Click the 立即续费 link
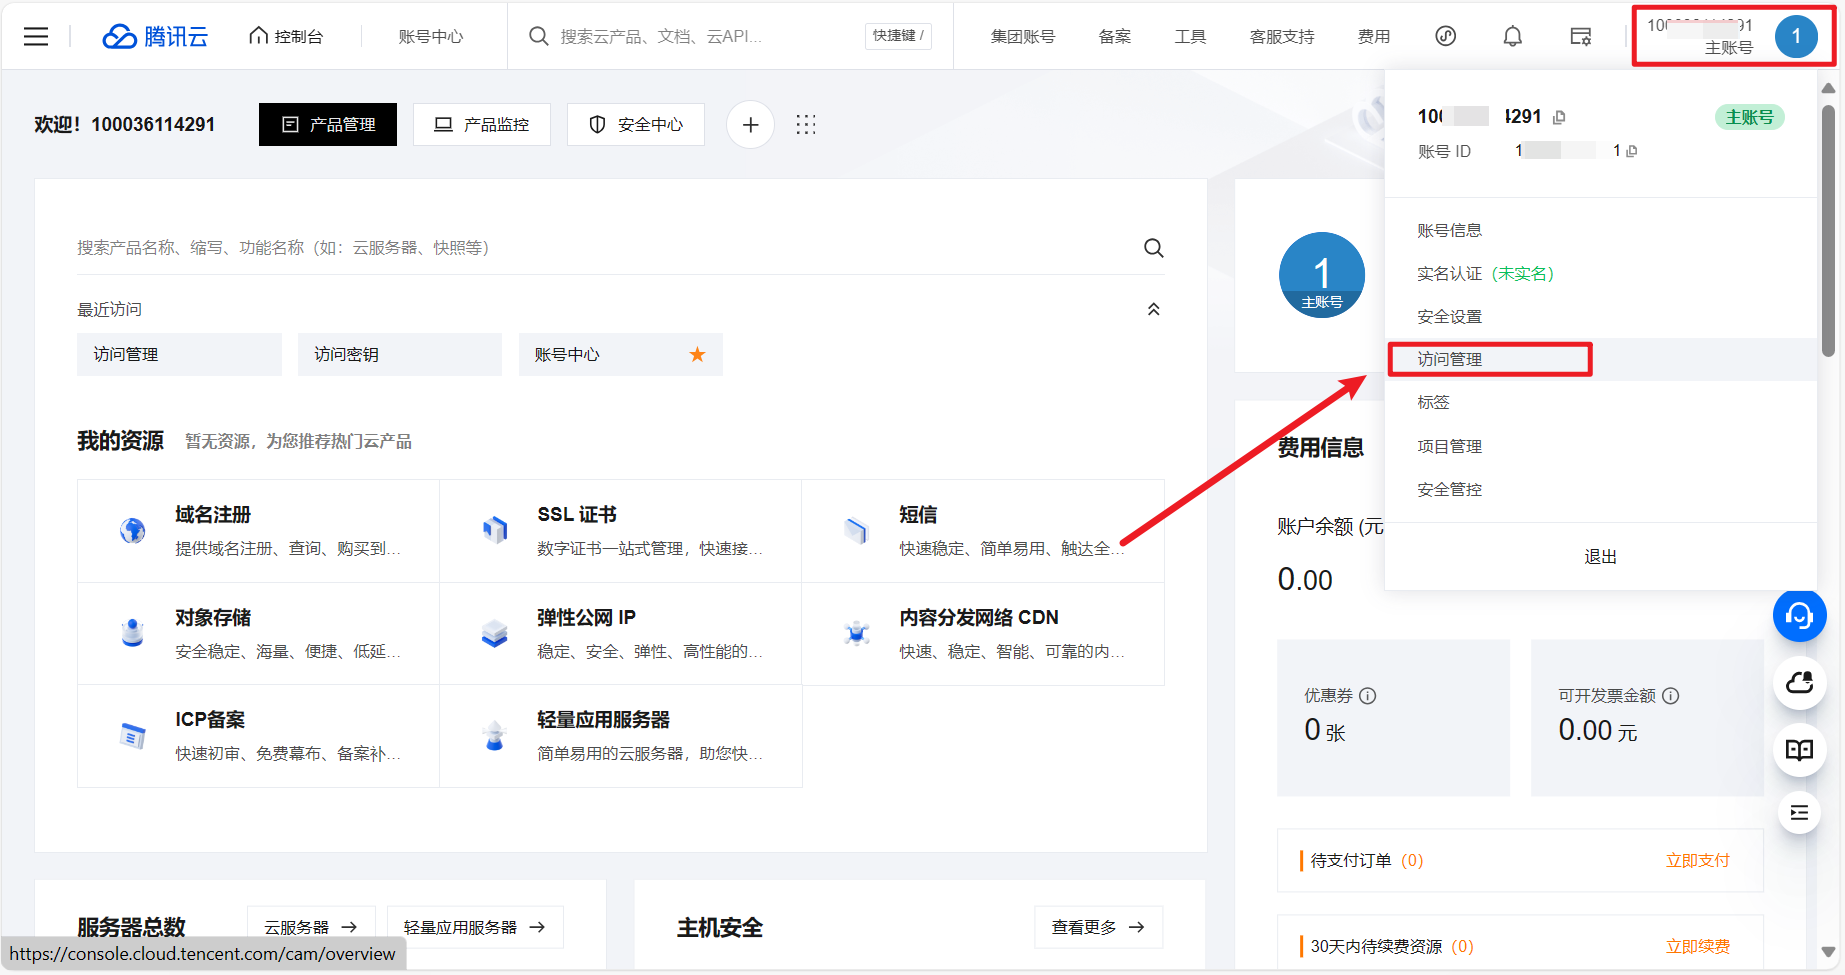Screen dimensions: 1845x975 click(1697, 945)
